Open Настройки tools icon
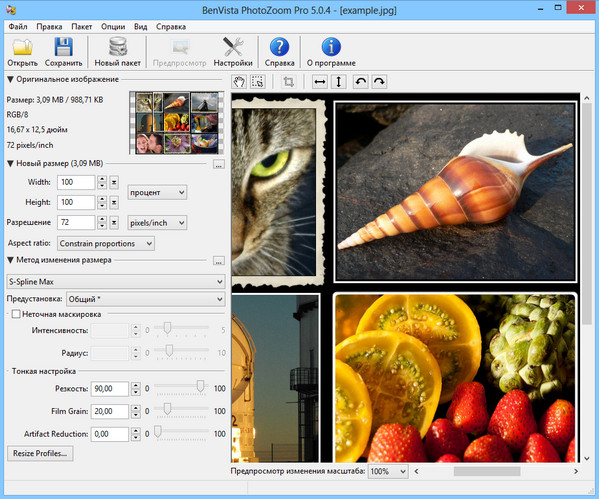Viewport: 599px width, 499px height. (x=233, y=47)
